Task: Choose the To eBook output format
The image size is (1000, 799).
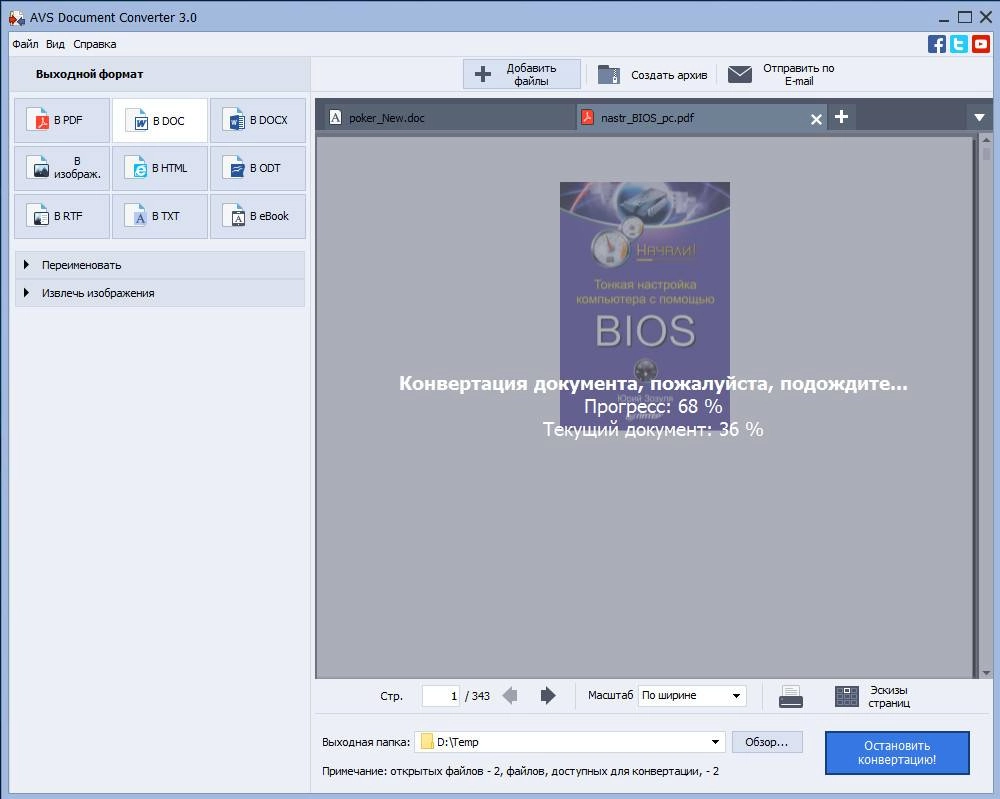Action: tap(258, 216)
